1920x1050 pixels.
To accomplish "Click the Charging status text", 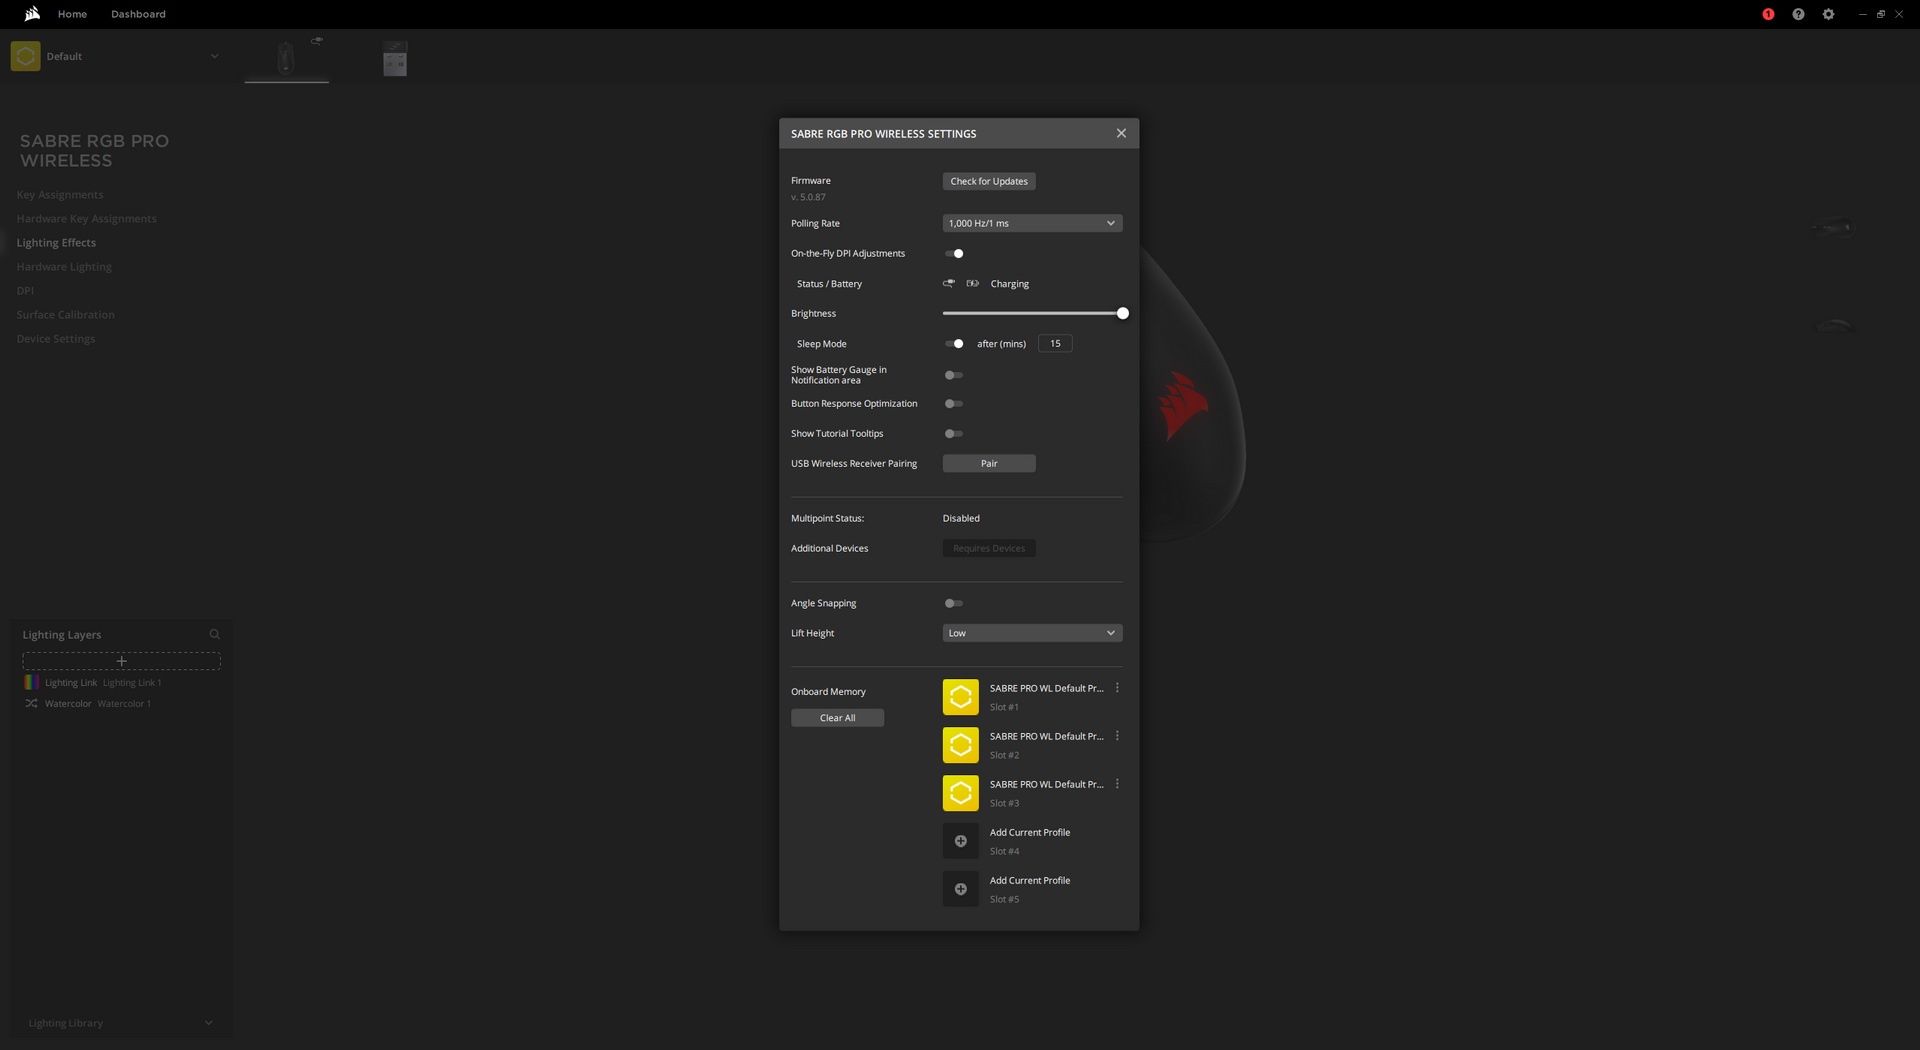I will tap(1009, 284).
